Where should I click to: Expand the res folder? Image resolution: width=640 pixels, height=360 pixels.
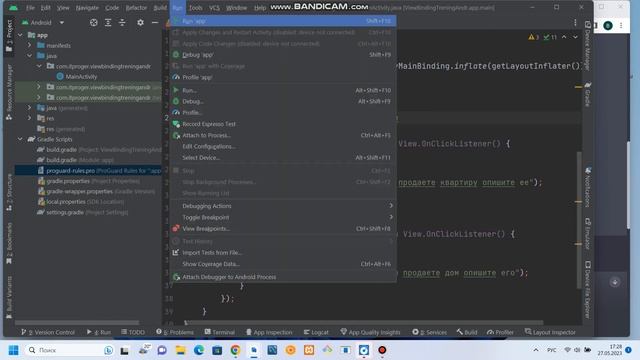pos(29,118)
